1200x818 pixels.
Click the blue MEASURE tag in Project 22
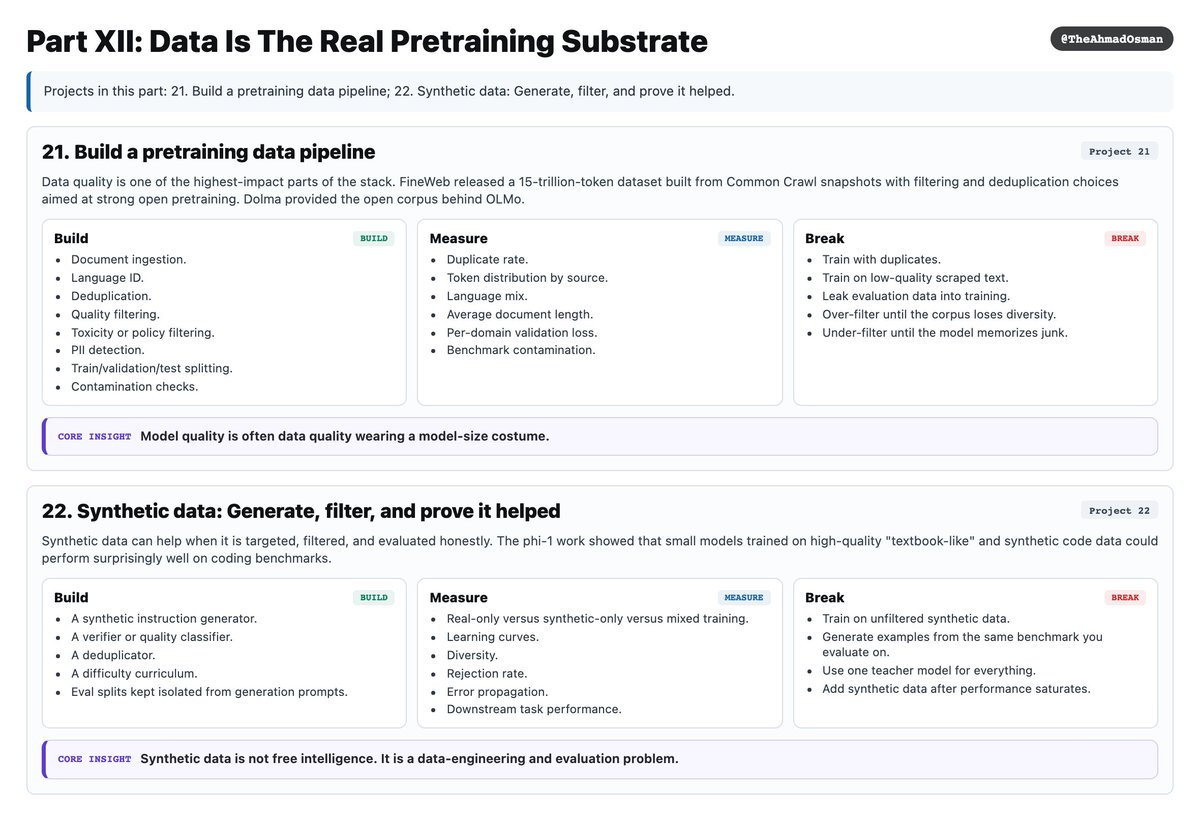(744, 598)
